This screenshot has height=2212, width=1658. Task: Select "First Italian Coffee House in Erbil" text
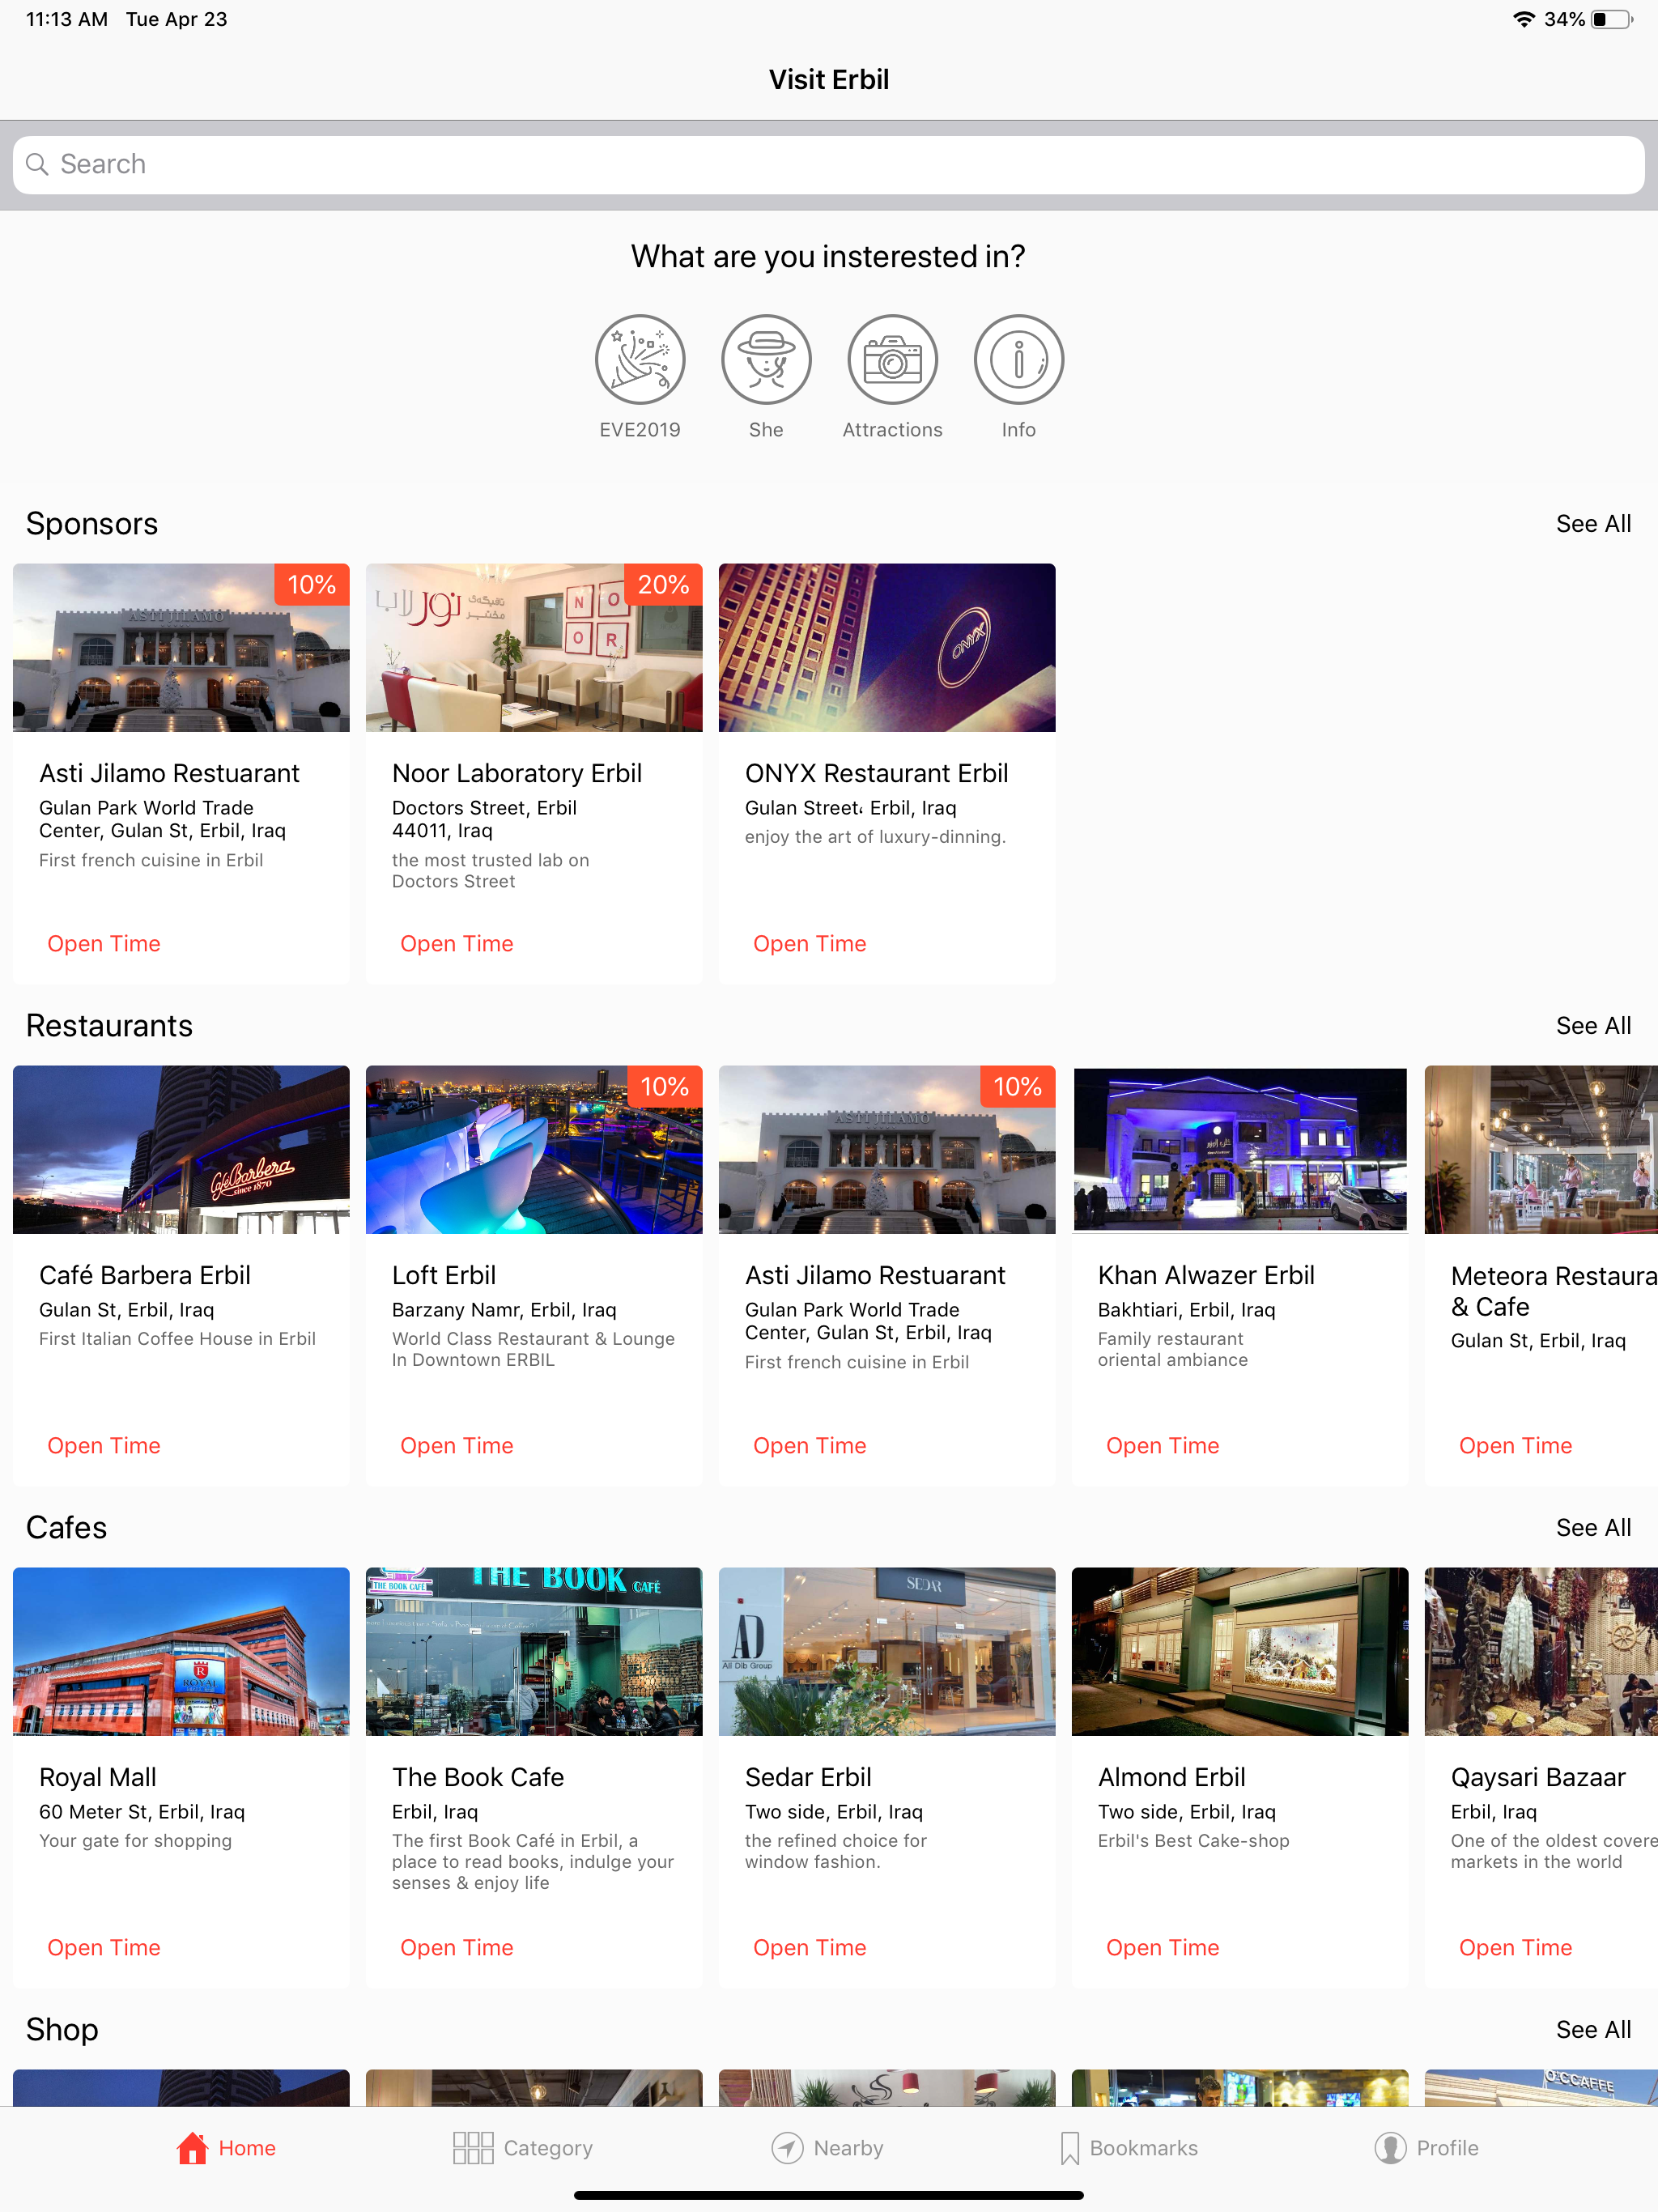point(177,1339)
